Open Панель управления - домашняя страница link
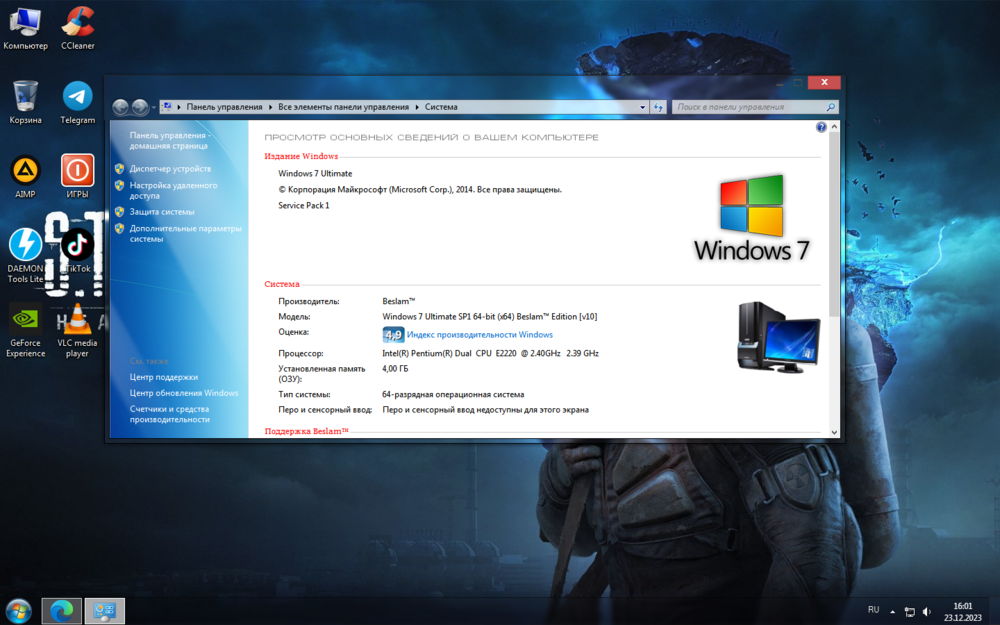Screen dimensions: 1000x625 169,140
